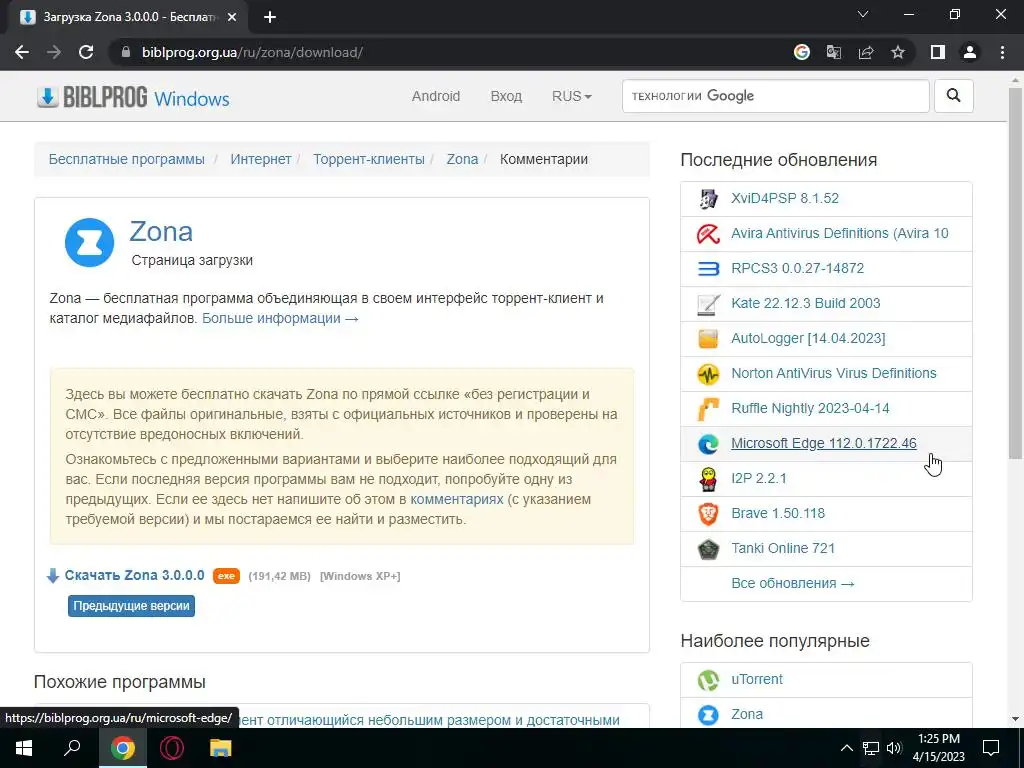Go to Интернет breadcrumb

tap(261, 159)
